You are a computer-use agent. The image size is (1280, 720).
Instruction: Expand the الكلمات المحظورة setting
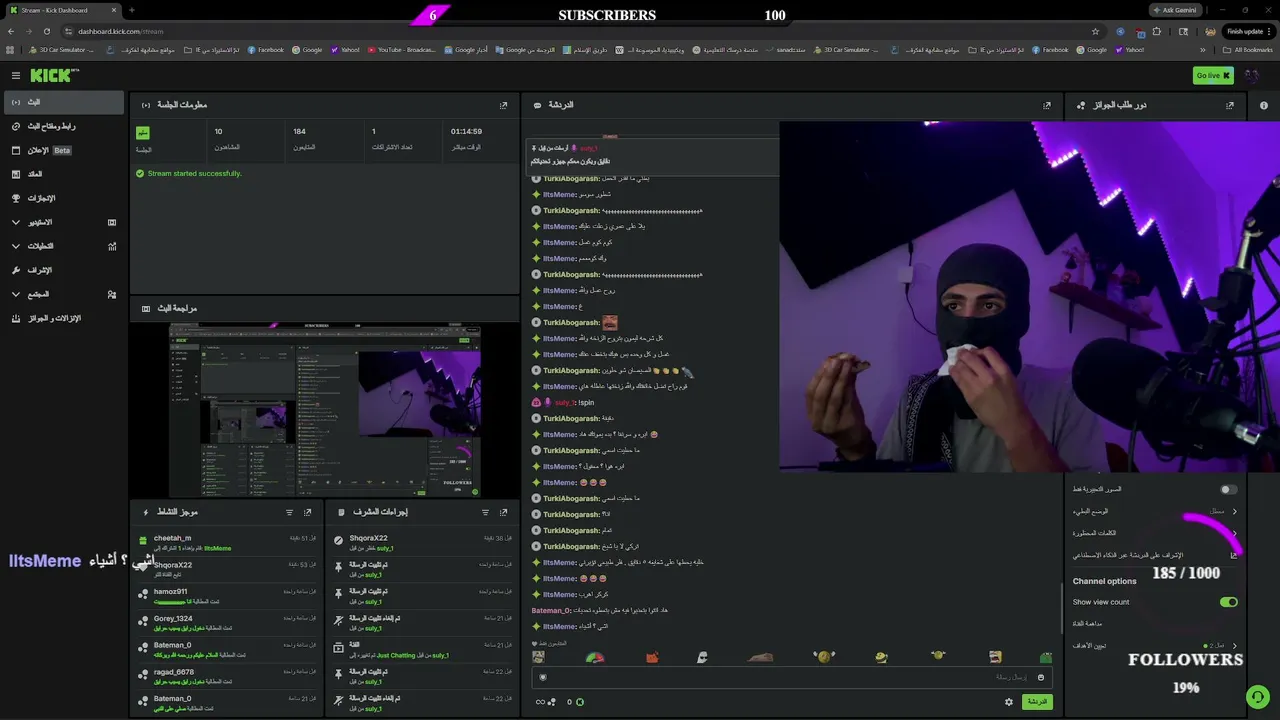(1234, 533)
